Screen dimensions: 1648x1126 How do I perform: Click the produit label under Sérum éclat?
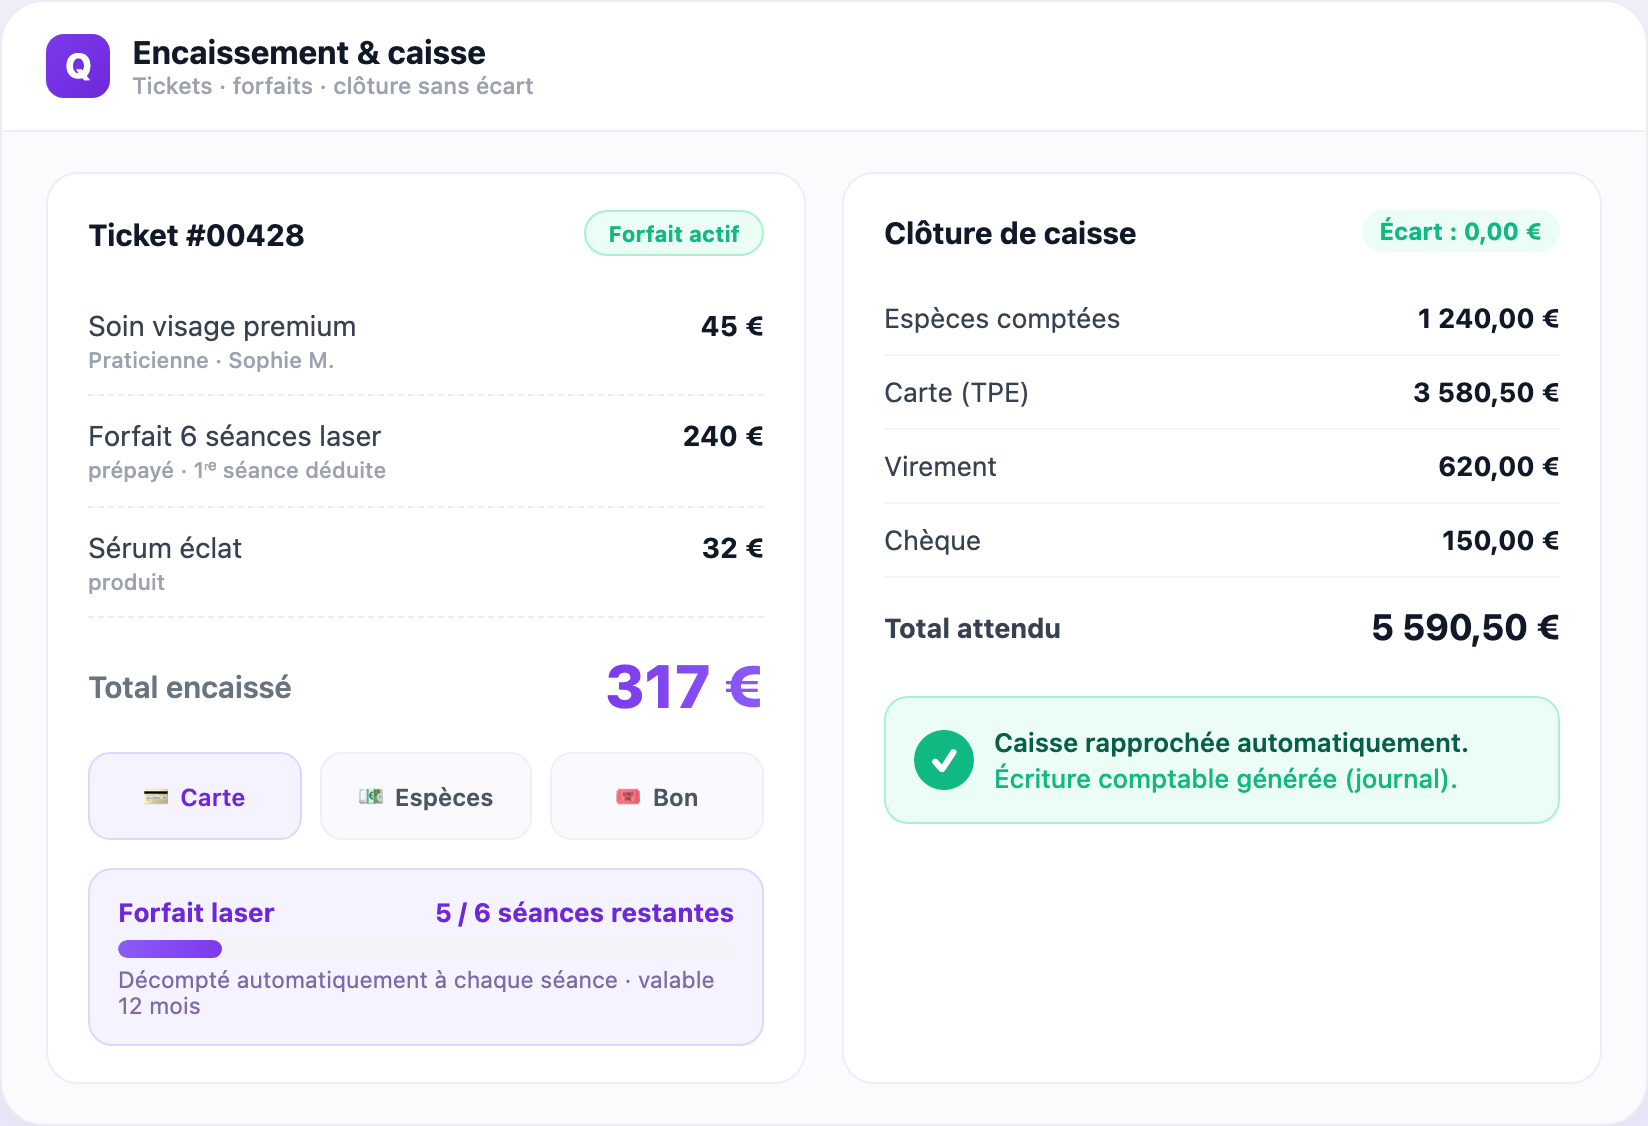click(x=126, y=582)
